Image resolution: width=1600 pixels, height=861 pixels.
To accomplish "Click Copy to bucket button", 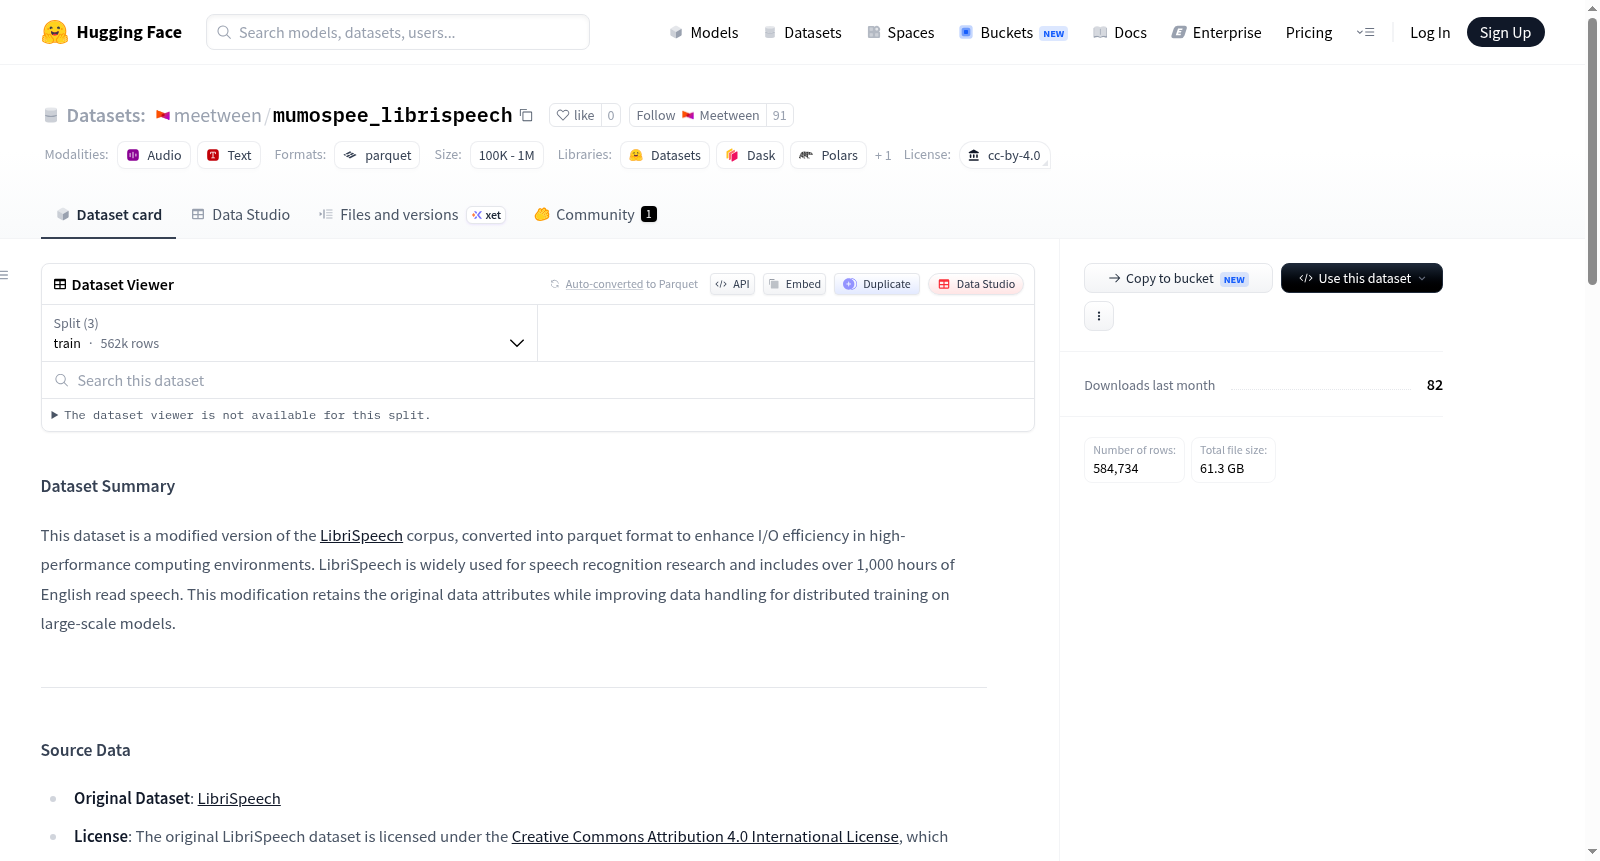I will pyautogui.click(x=1178, y=278).
